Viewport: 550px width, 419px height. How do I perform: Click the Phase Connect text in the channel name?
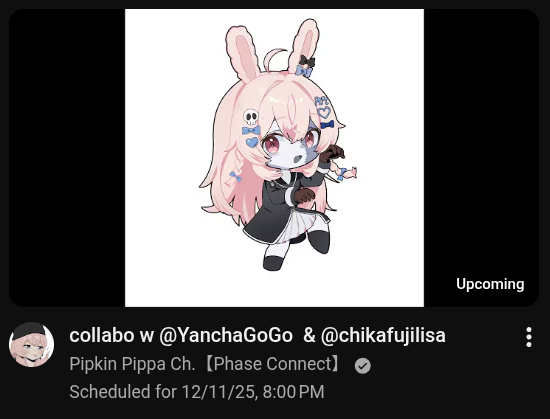click(x=271, y=364)
